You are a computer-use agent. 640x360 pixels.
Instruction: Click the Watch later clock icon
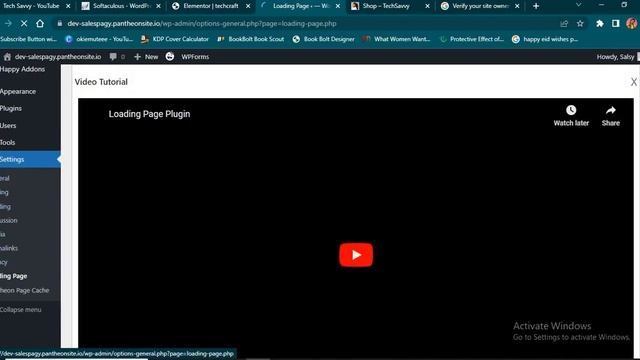click(x=571, y=110)
